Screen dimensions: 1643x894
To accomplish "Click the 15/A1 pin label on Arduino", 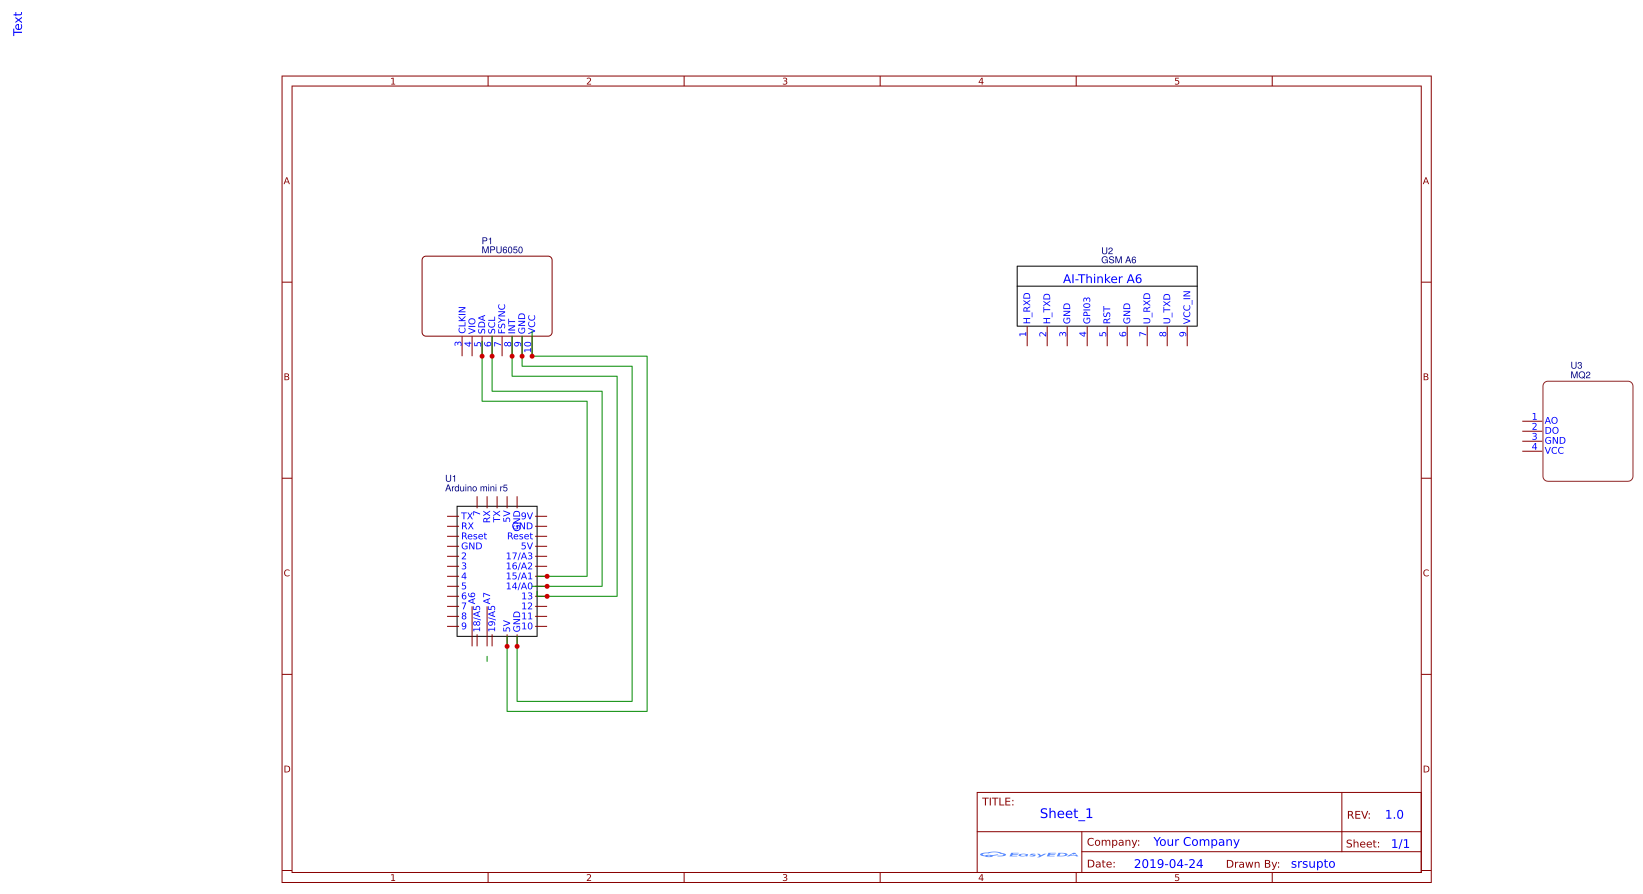I will 519,576.
